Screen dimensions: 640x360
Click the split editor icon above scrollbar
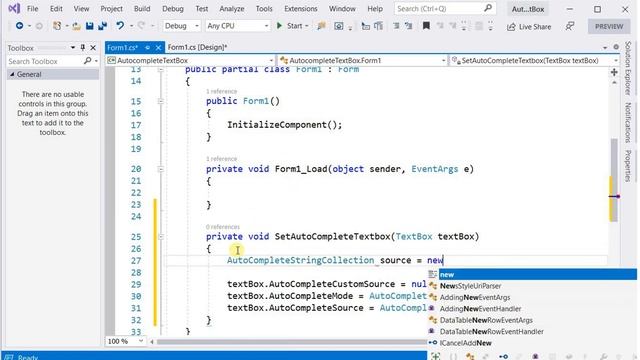[614, 72]
